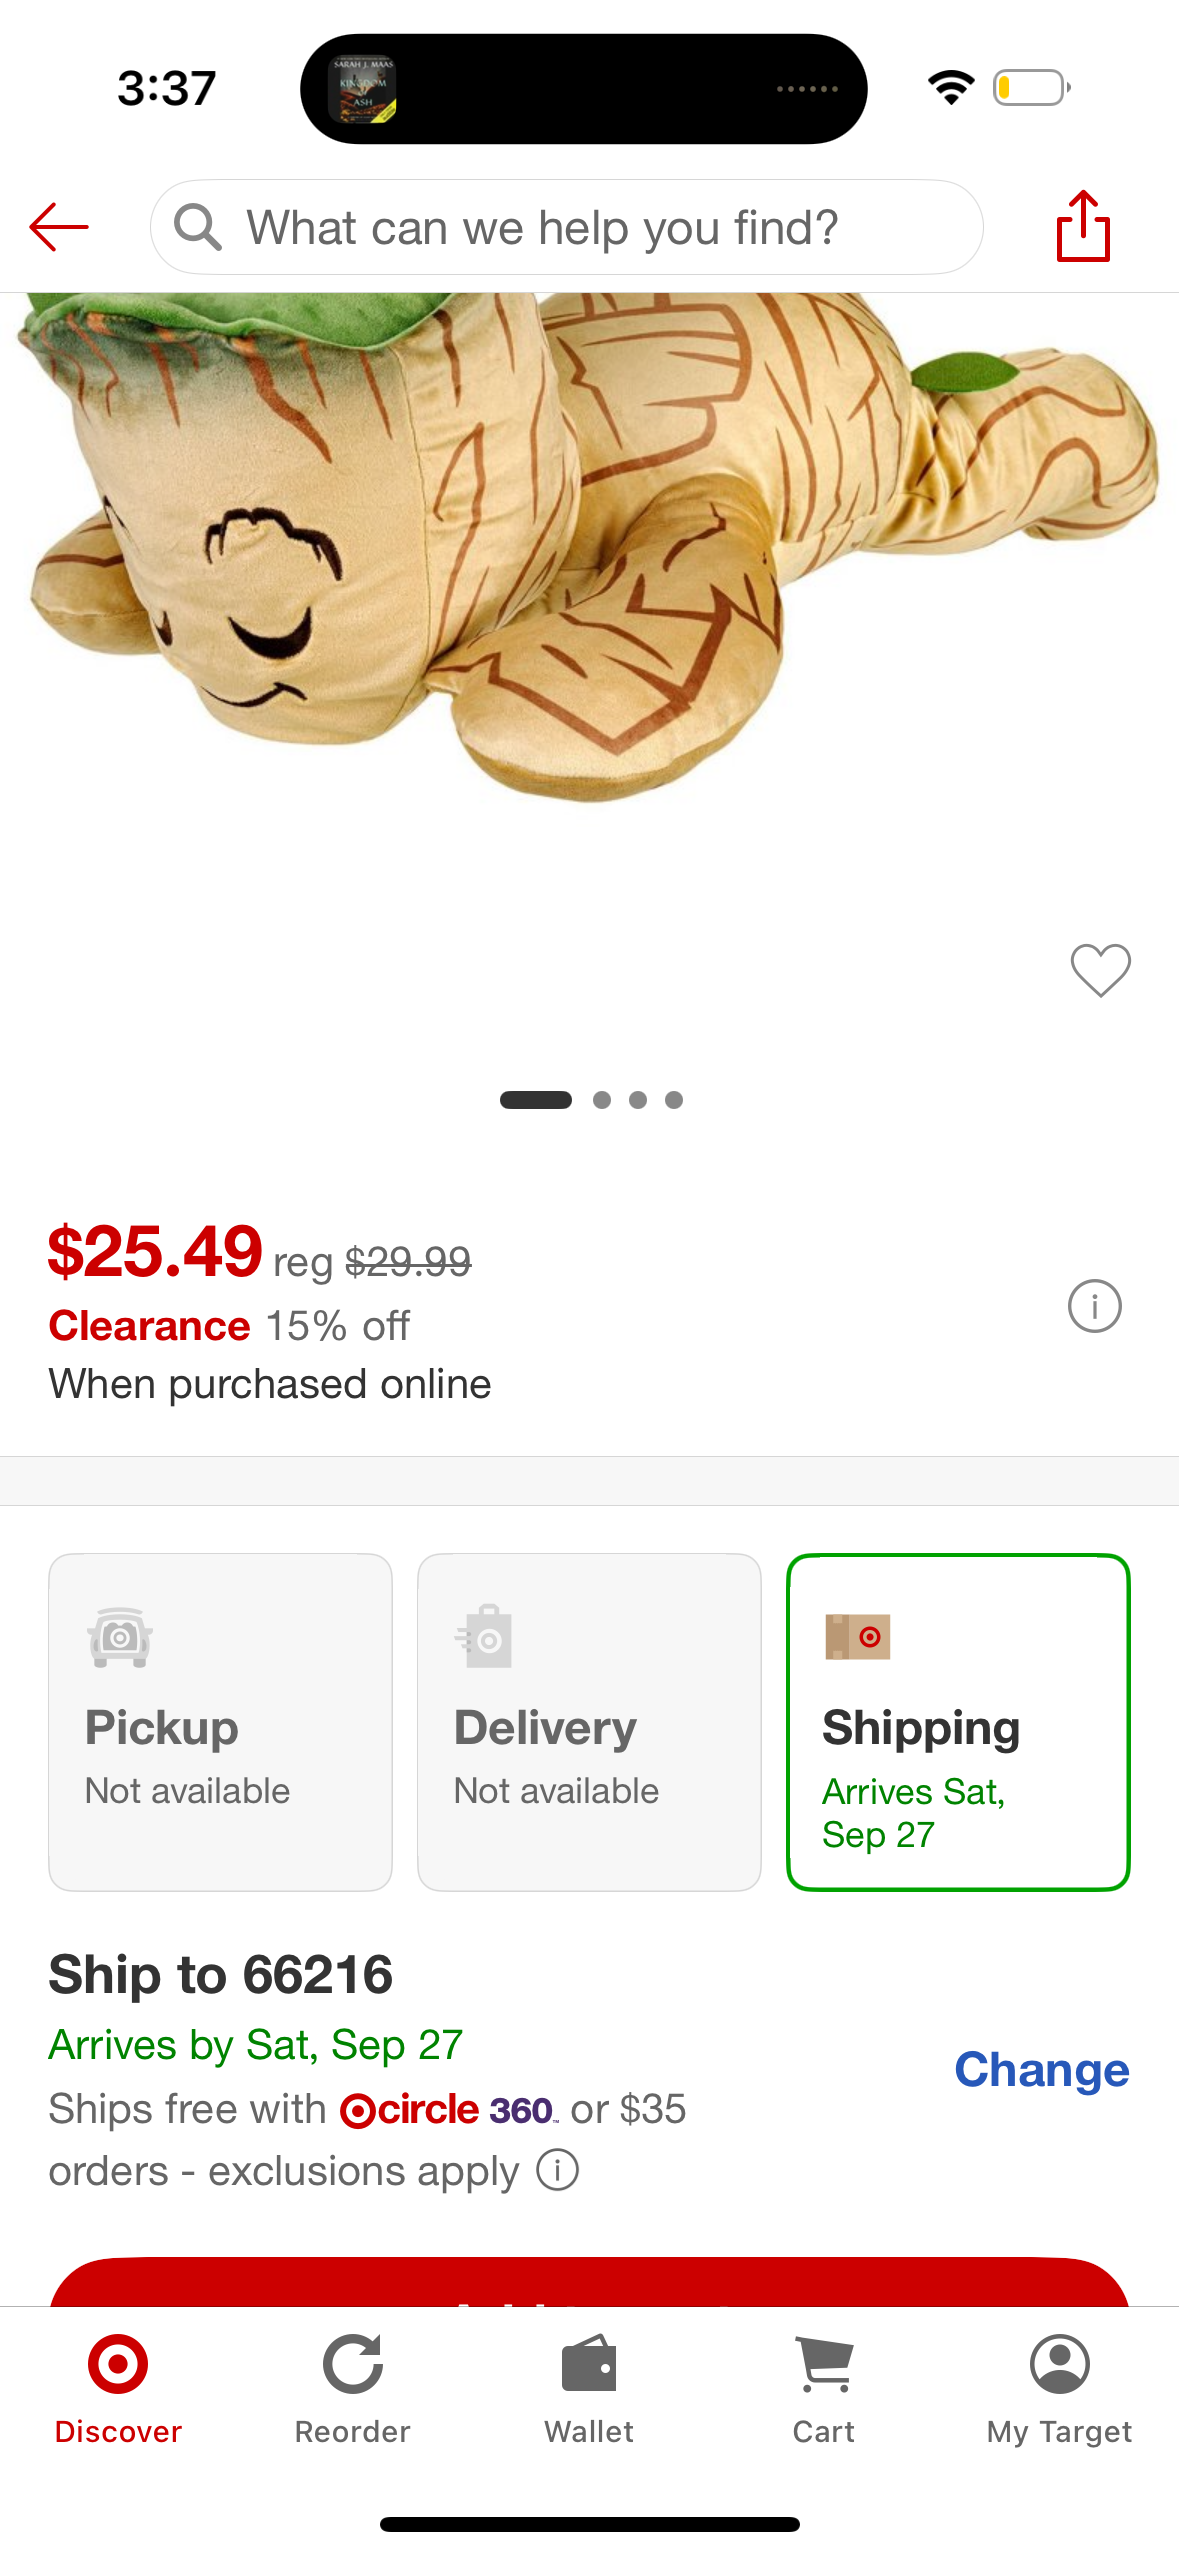Tap Change to edit shipping ZIP
Image resolution: width=1179 pixels, height=2556 pixels.
[x=1041, y=2069]
